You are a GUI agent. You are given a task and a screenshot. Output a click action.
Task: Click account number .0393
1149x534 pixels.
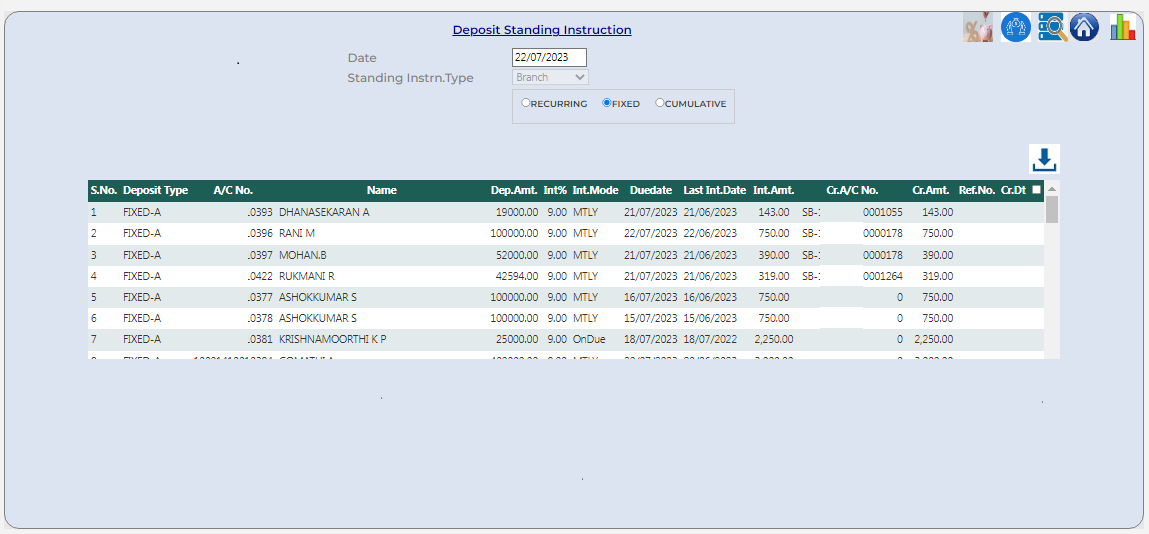pyautogui.click(x=260, y=212)
